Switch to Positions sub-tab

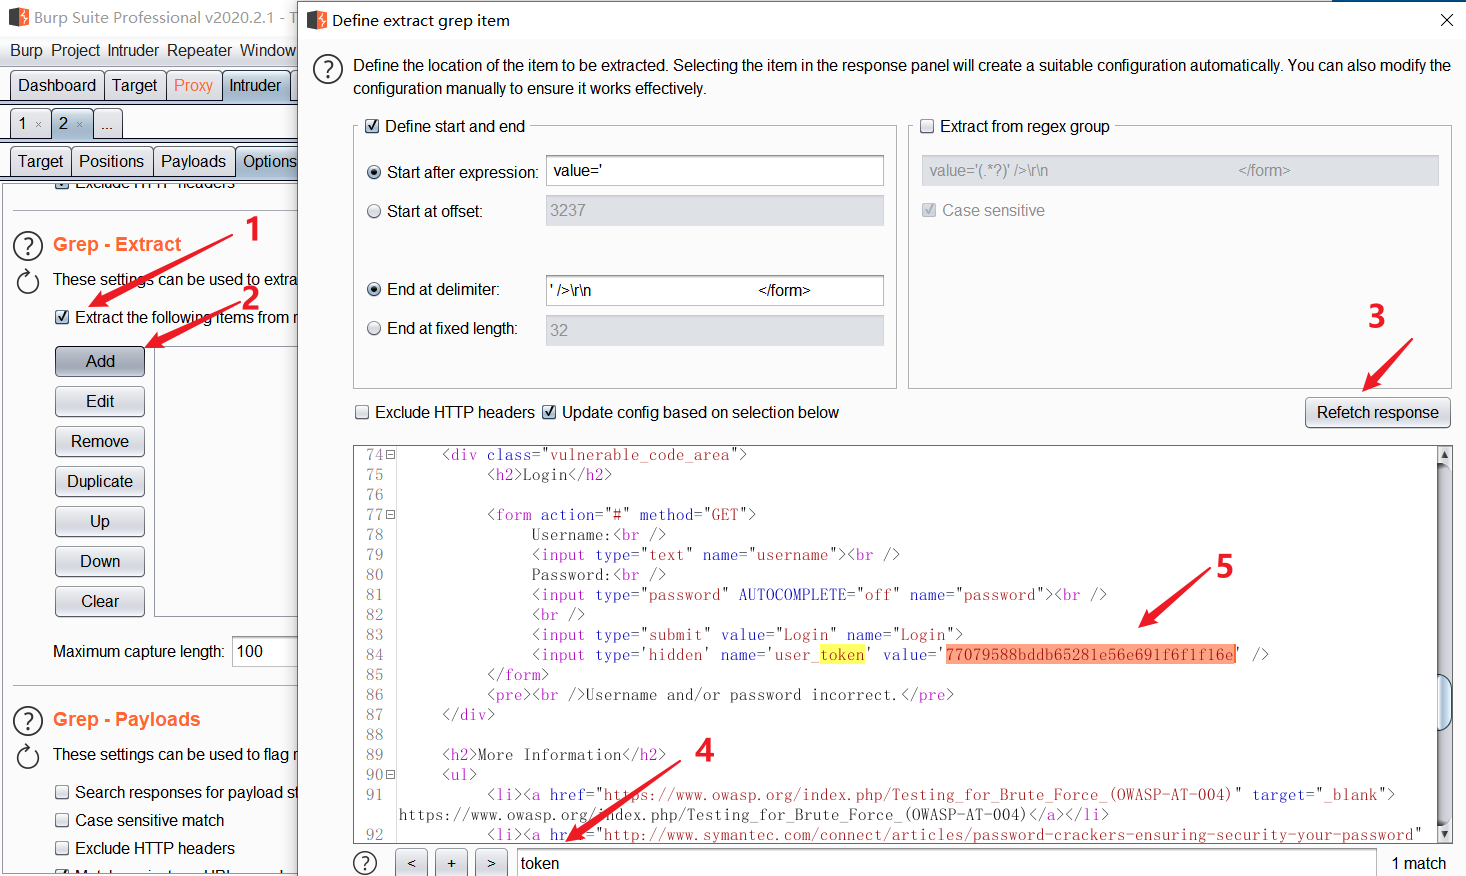click(x=111, y=161)
